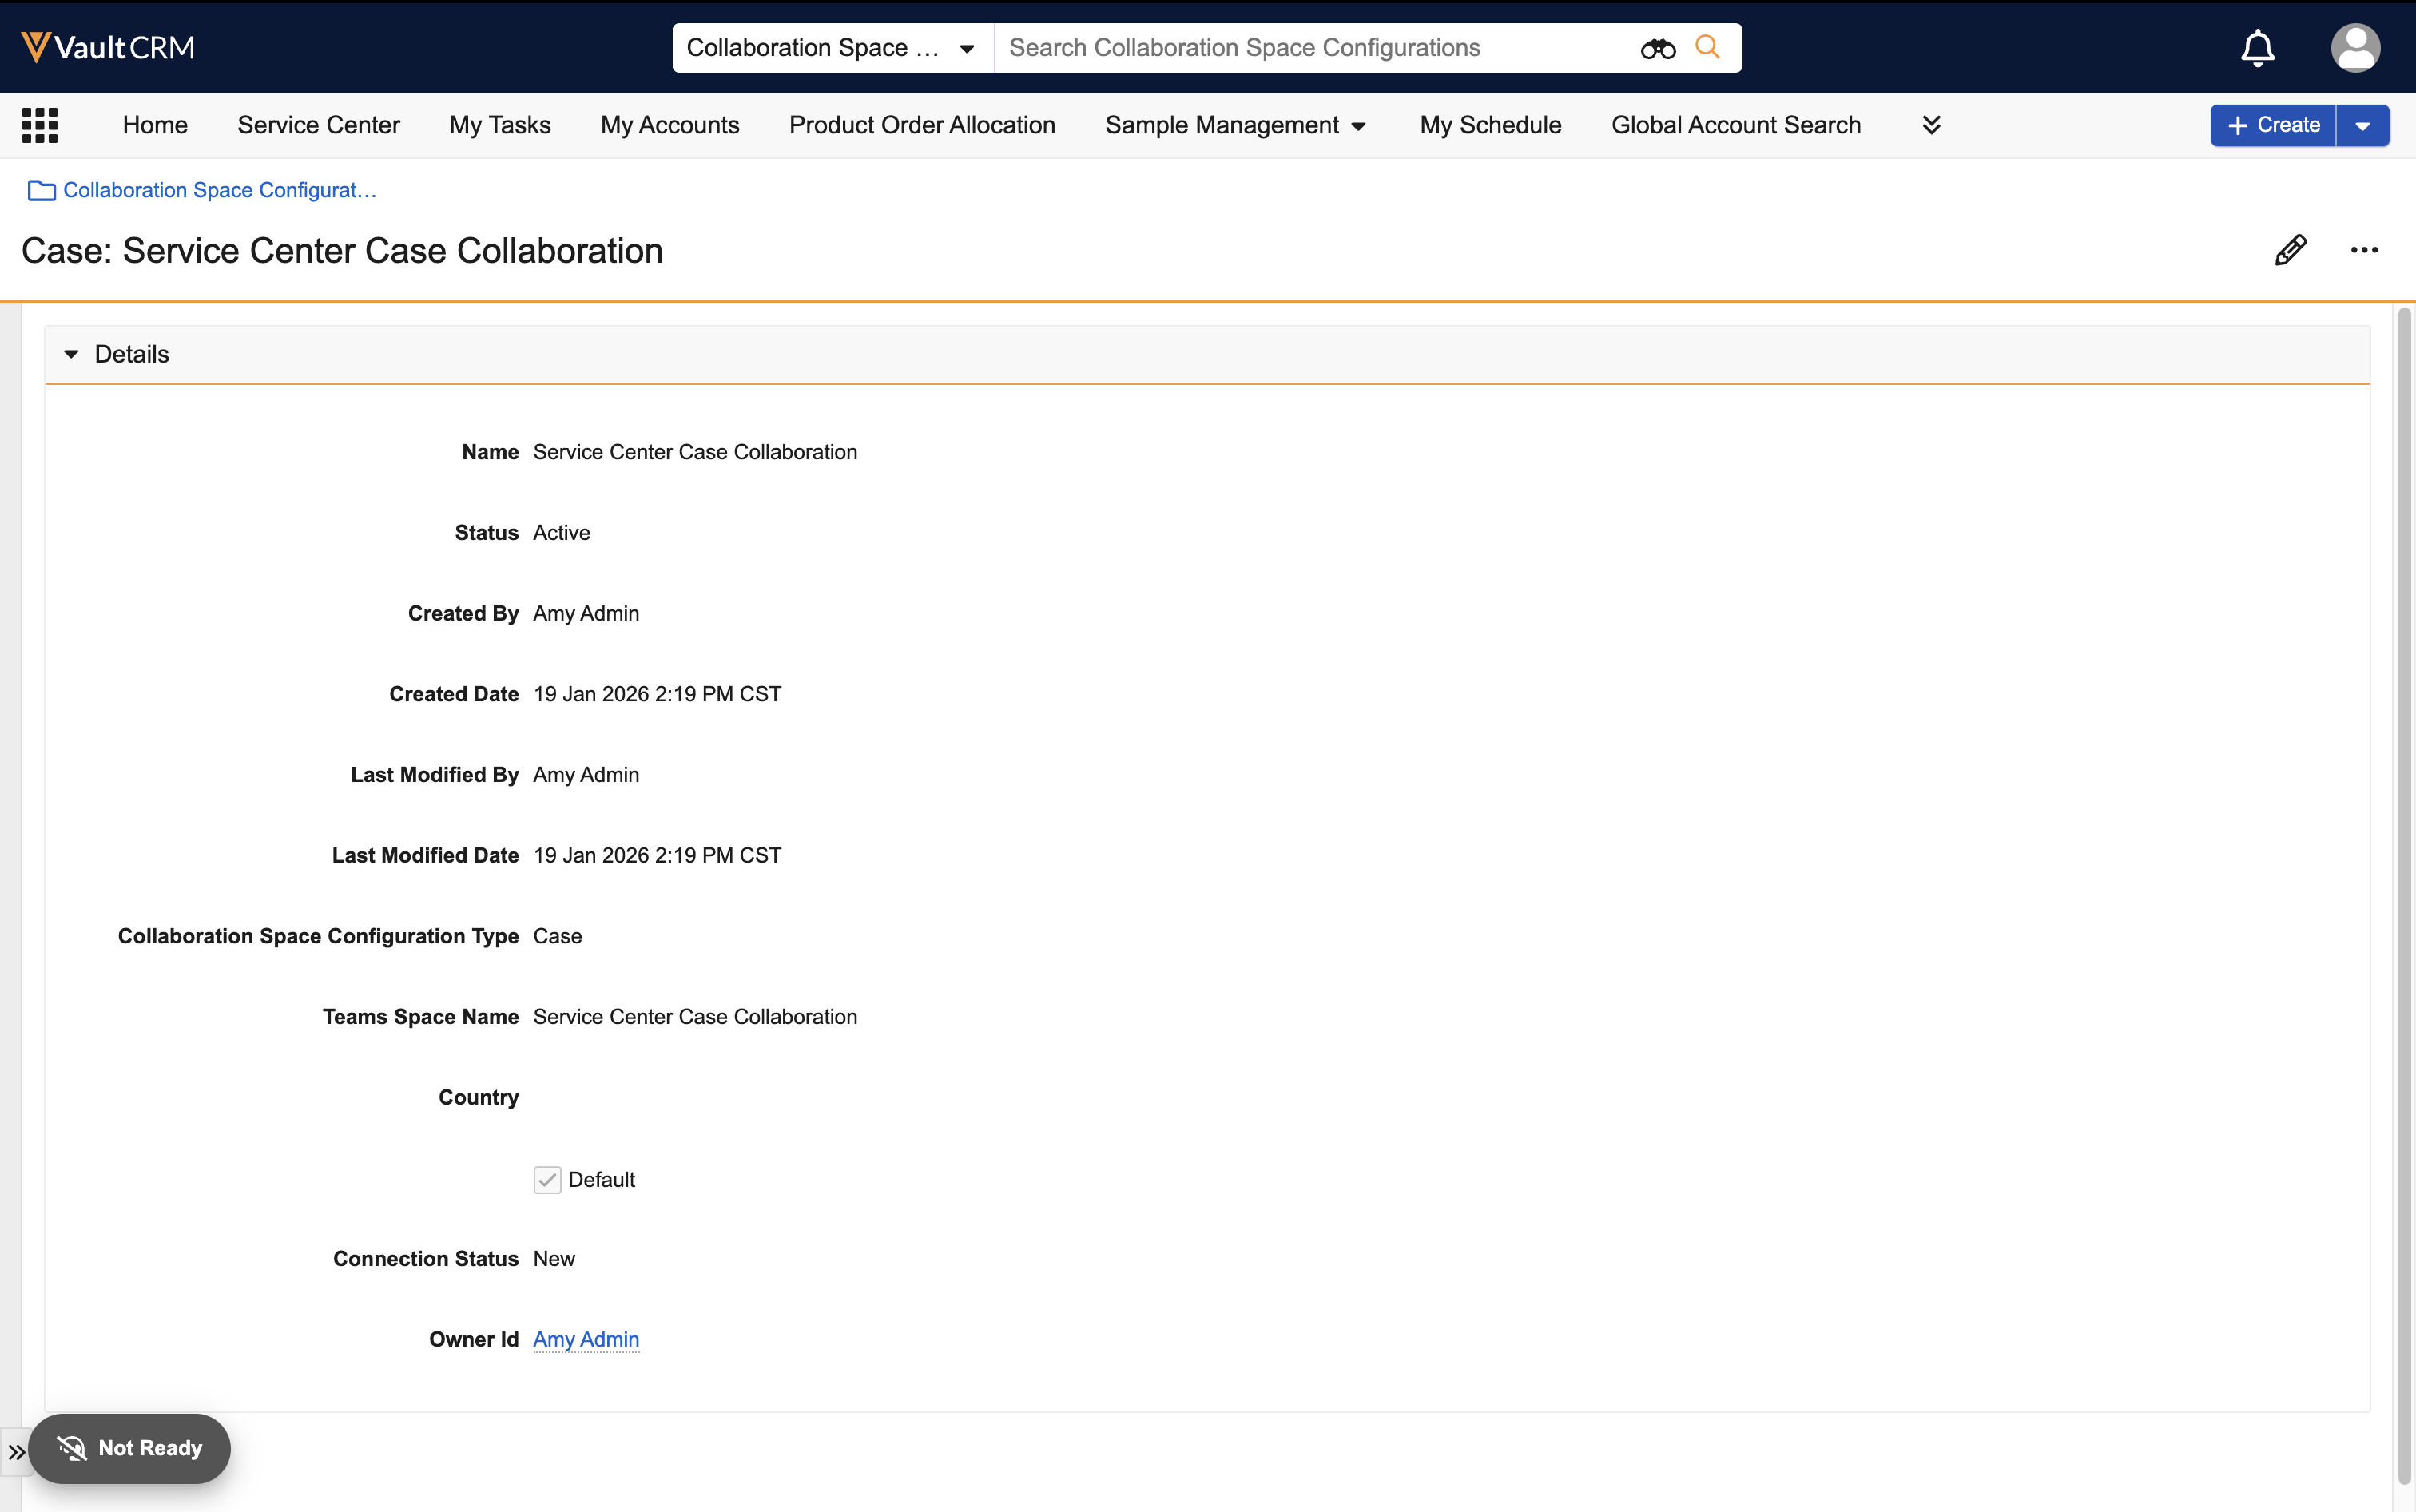The height and width of the screenshot is (1512, 2416).
Task: Collapse the Details section
Action: point(71,354)
